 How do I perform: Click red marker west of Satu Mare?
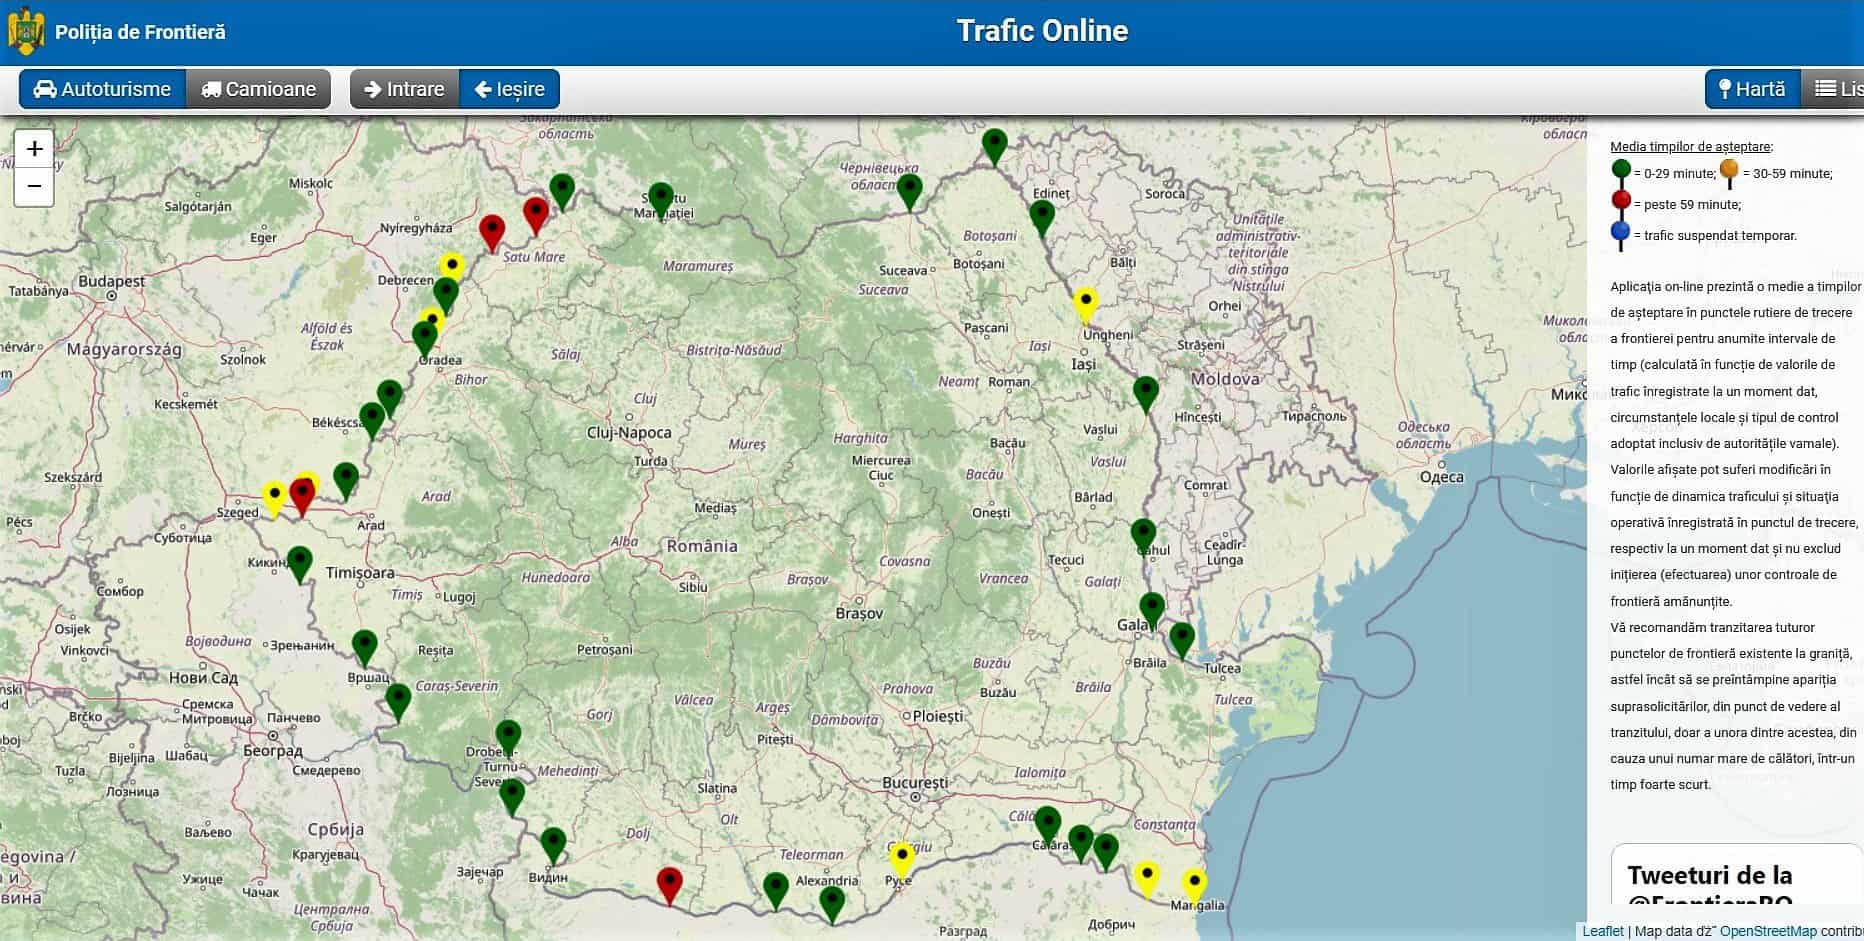tap(491, 233)
